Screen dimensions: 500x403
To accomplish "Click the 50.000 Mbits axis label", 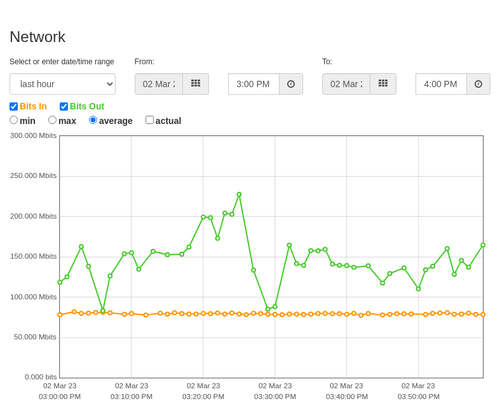I will 35,337.
